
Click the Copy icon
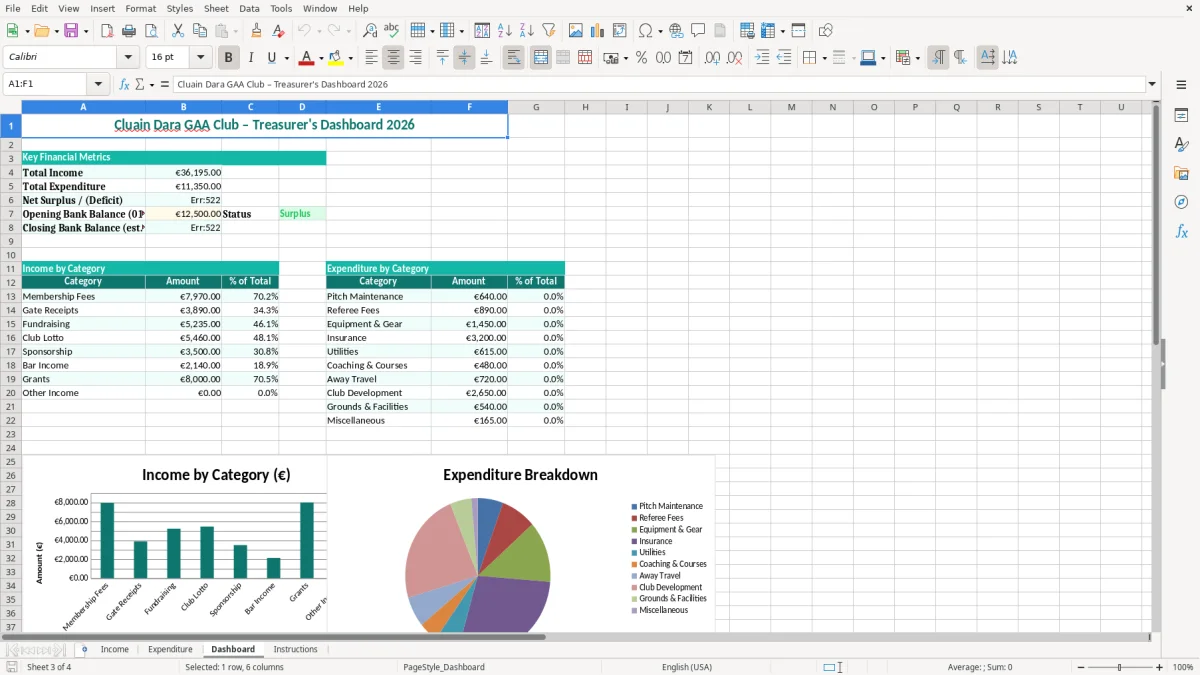pos(199,31)
